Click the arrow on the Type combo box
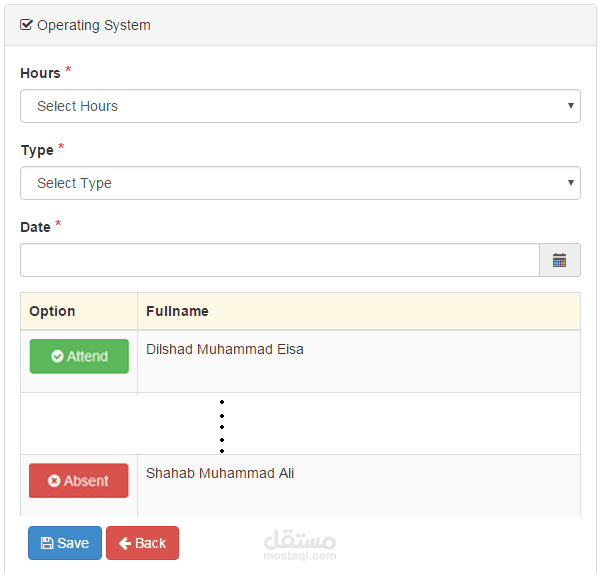Image resolution: width=601 pixels, height=573 pixels. [x=570, y=183]
